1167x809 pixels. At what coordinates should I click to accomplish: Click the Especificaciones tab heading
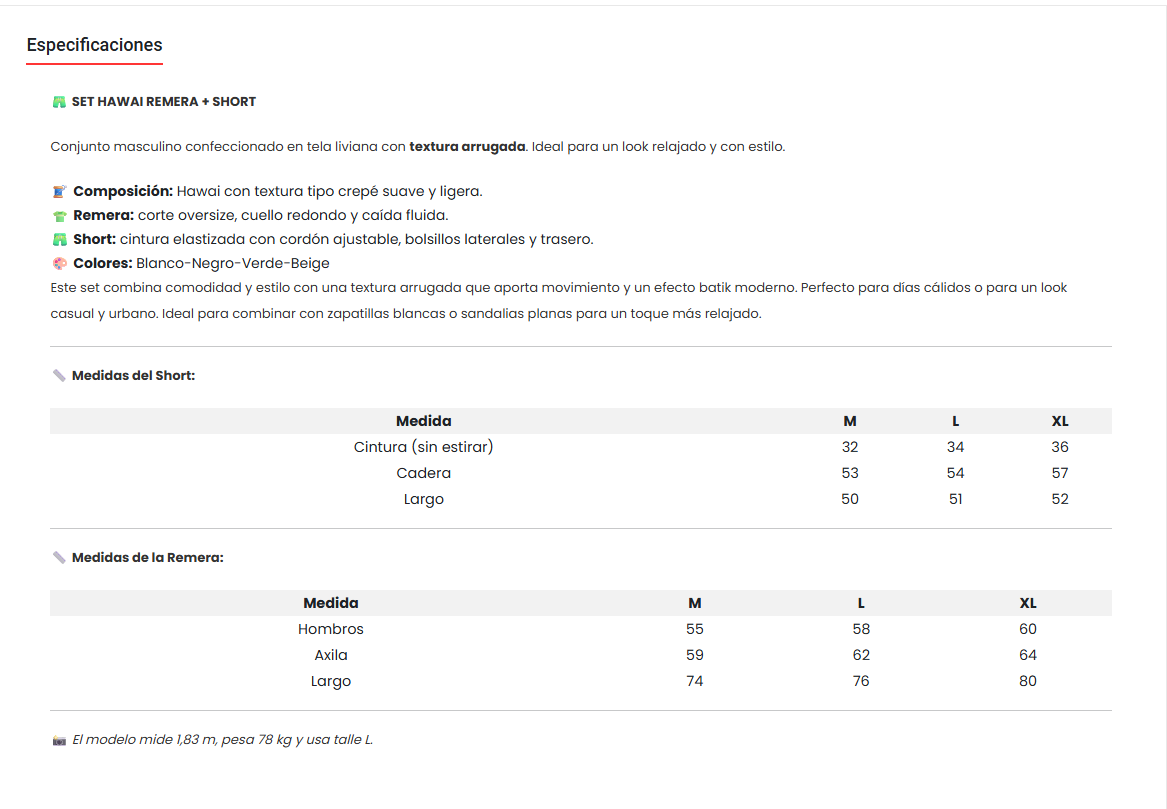[94, 45]
